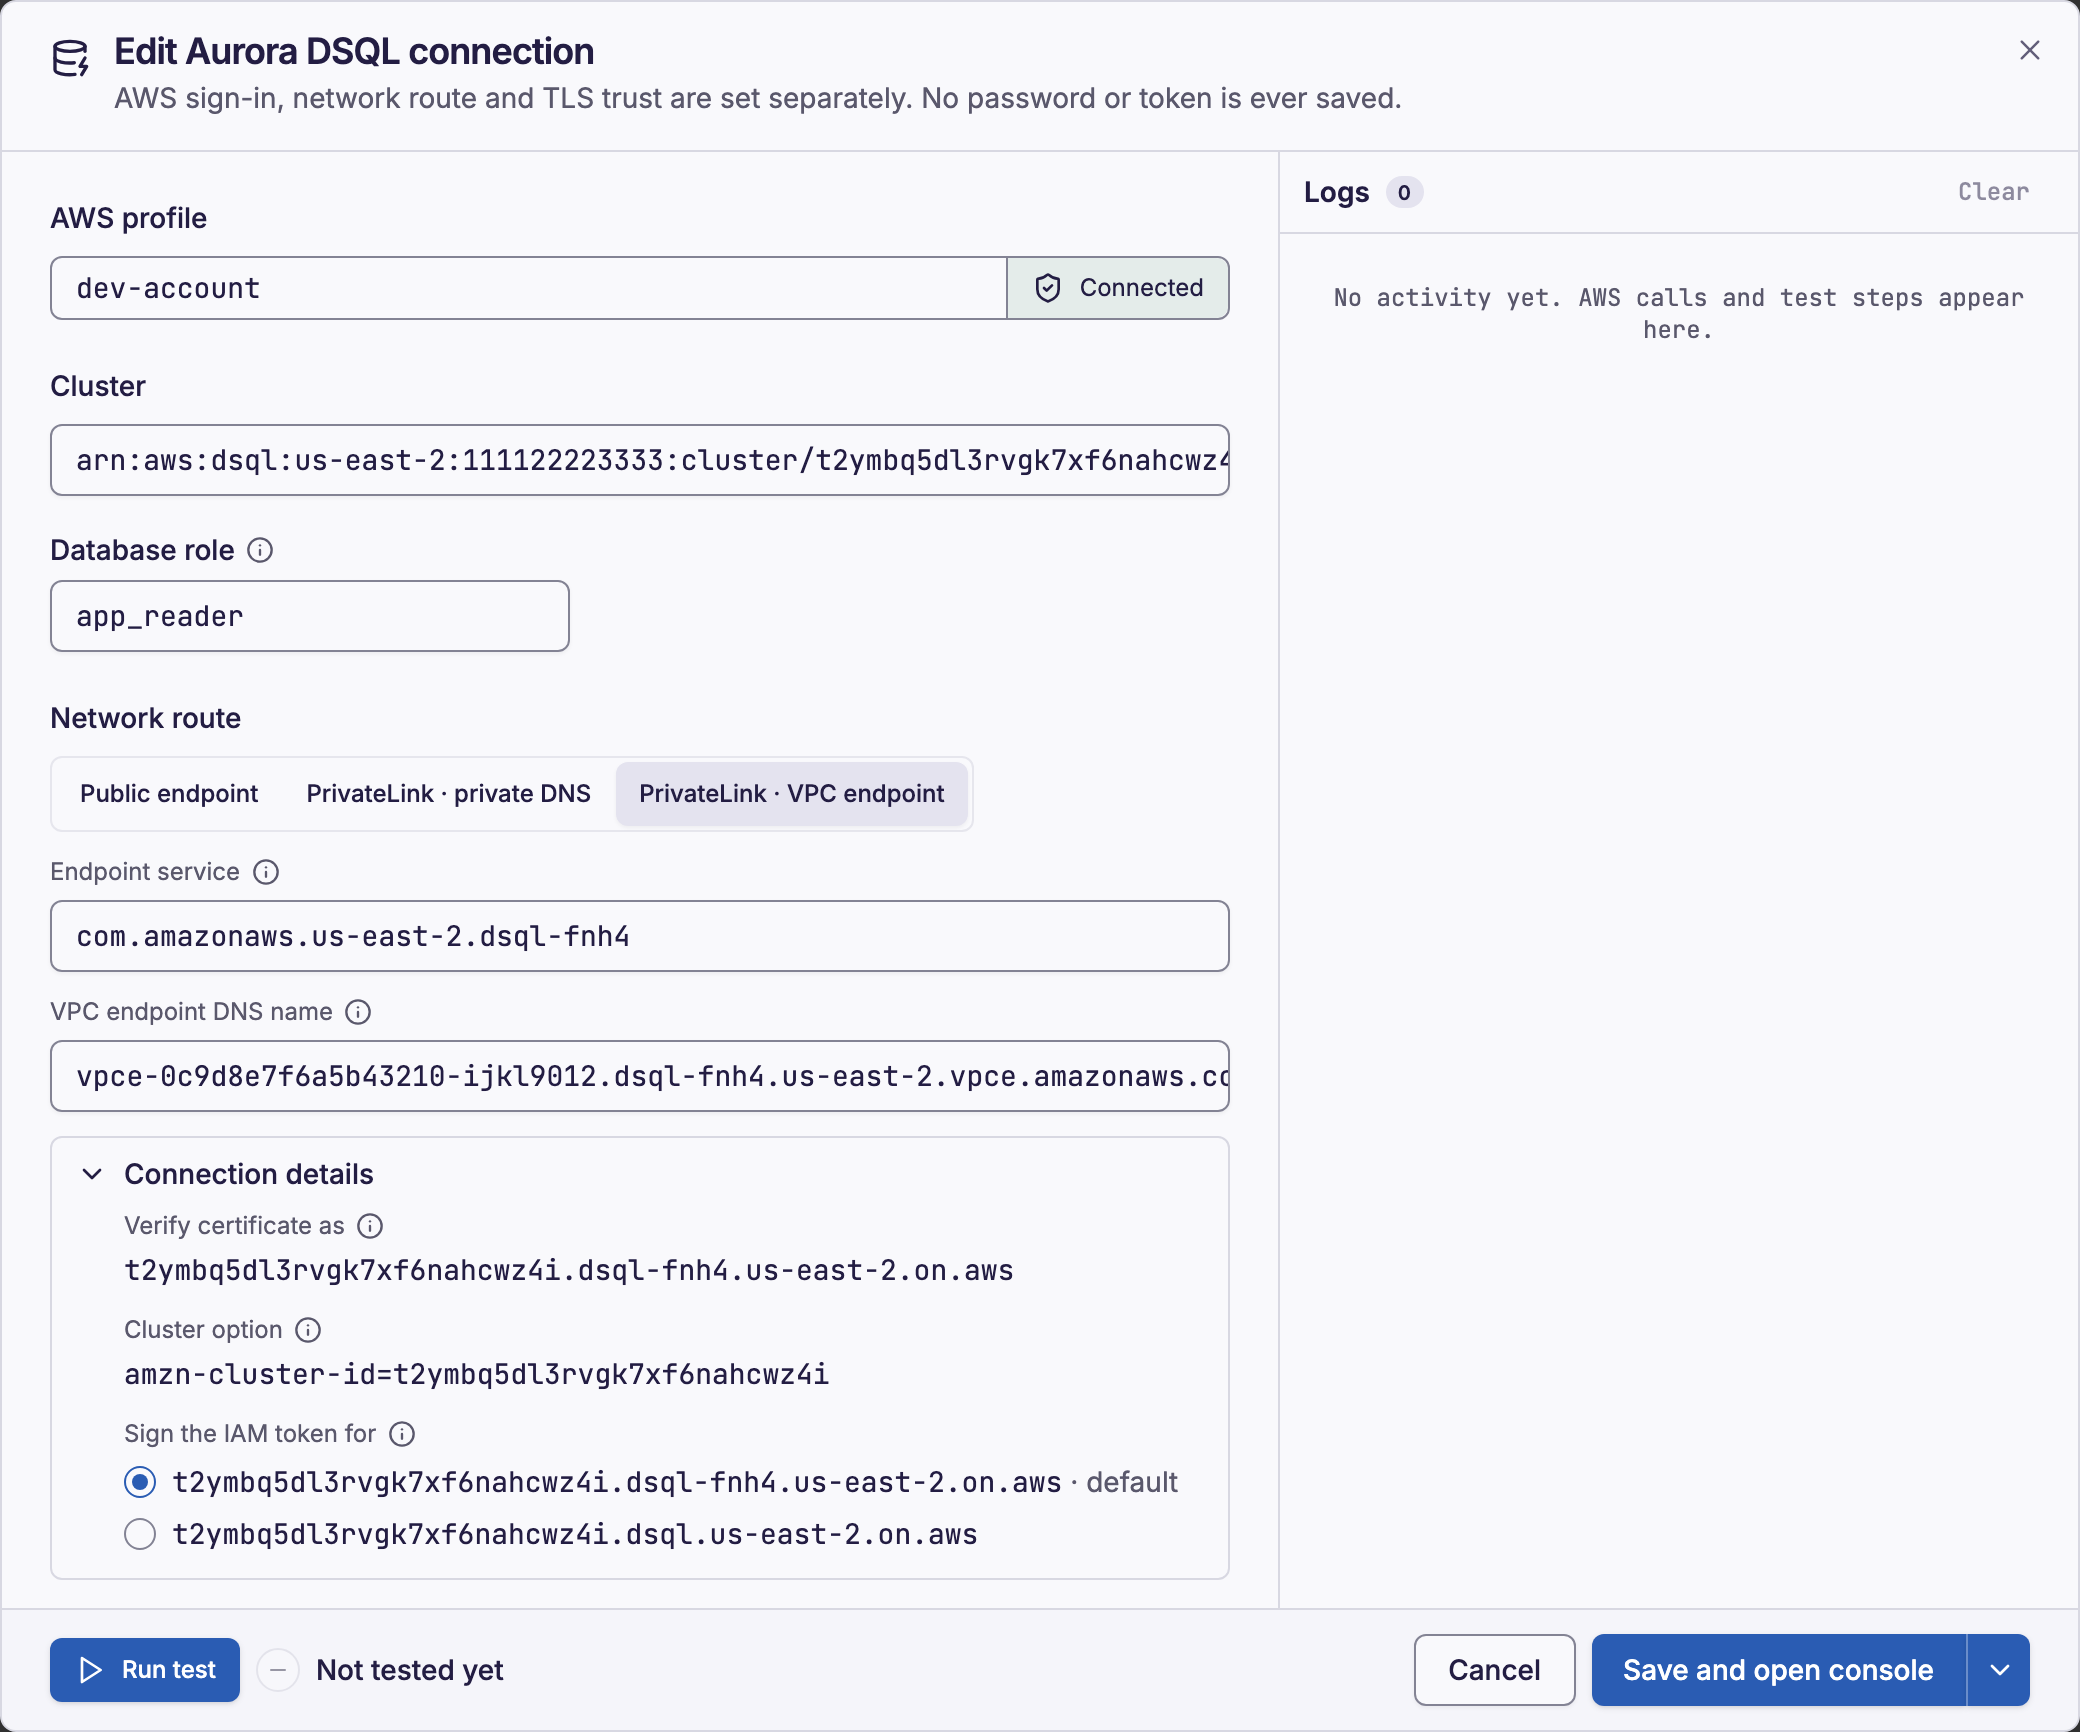The width and height of the screenshot is (2080, 1732).
Task: Close the Edit Aurora DSQL connection dialog
Action: click(x=2029, y=50)
